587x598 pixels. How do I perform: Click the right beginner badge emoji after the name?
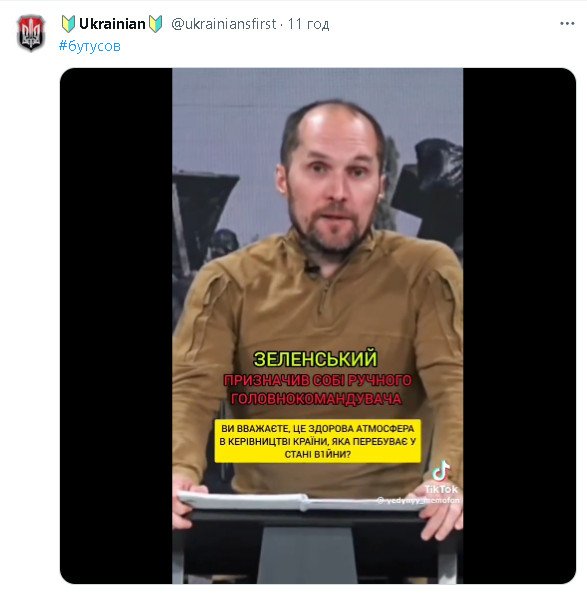(156, 24)
